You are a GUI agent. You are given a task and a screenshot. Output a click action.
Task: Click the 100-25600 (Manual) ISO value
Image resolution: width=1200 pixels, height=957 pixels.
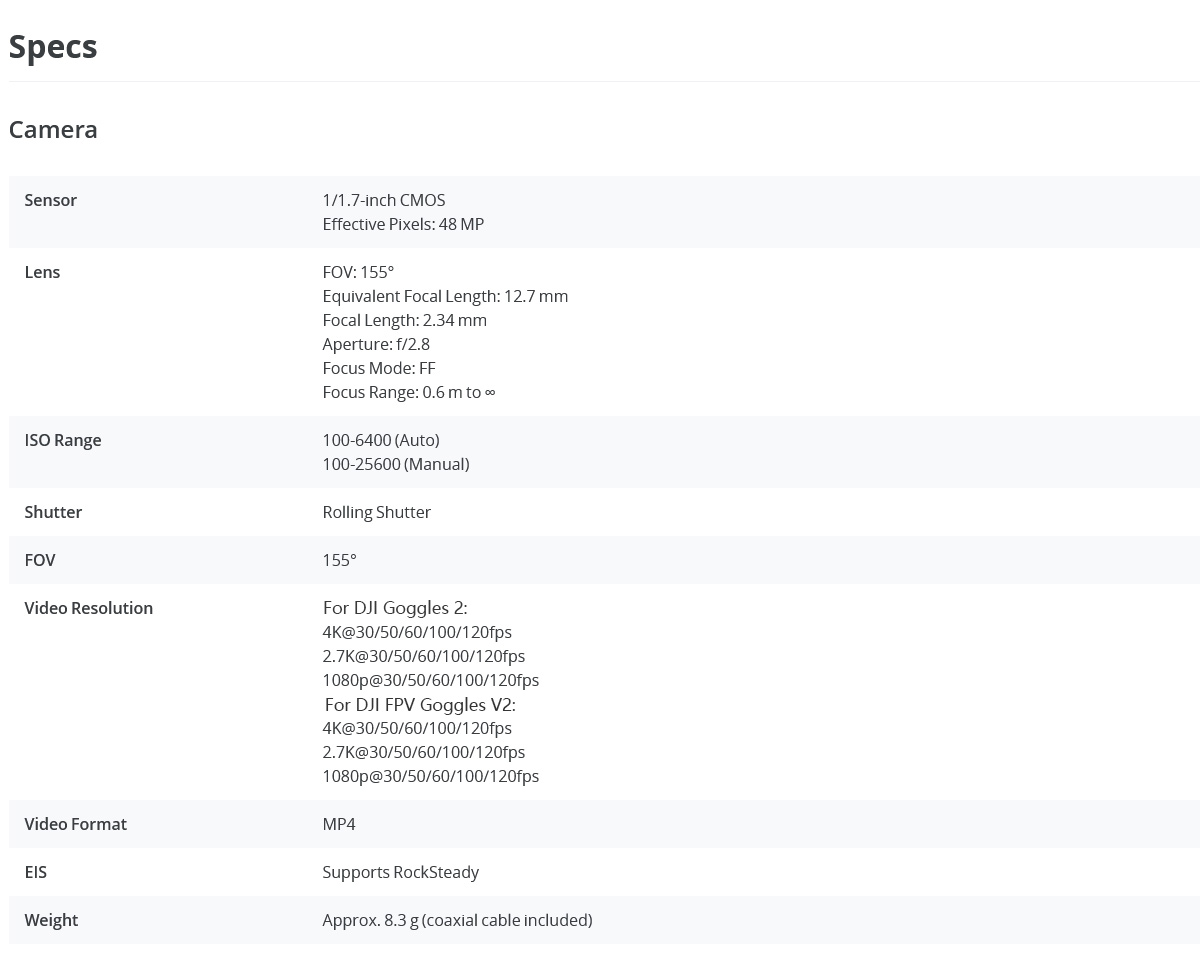pos(395,464)
